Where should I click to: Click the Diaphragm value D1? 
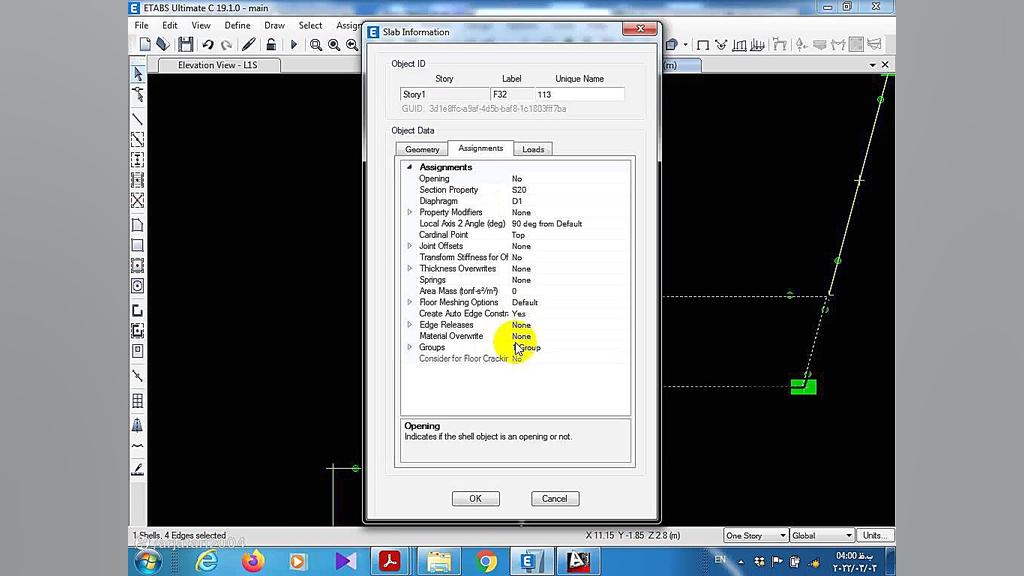(x=517, y=201)
